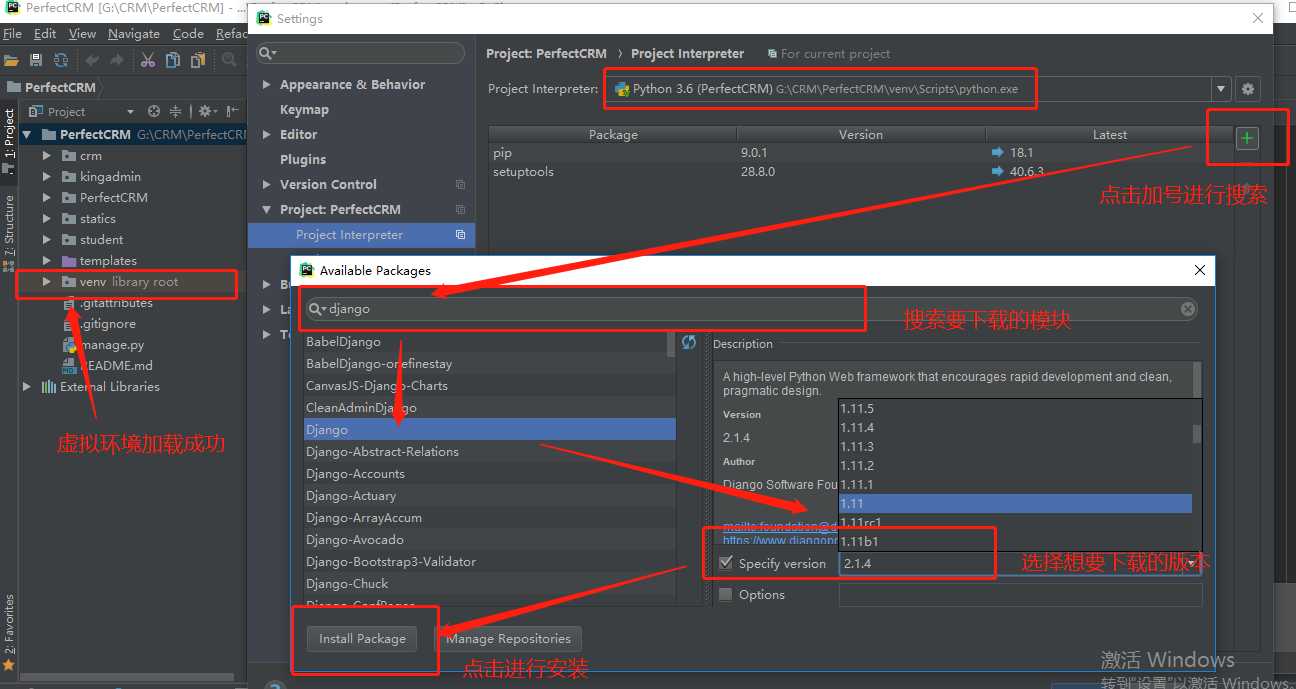Image resolution: width=1296 pixels, height=689 pixels.
Task: Expand the crm folder
Action: coord(47,156)
